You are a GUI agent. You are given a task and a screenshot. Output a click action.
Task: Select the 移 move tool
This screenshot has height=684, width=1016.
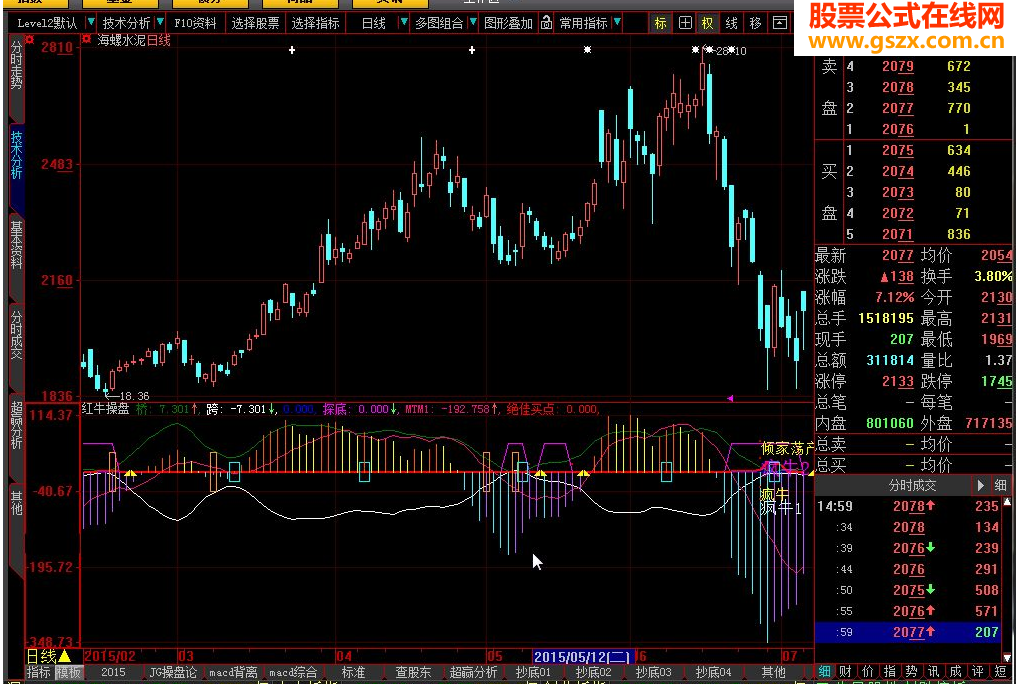pyautogui.click(x=756, y=23)
